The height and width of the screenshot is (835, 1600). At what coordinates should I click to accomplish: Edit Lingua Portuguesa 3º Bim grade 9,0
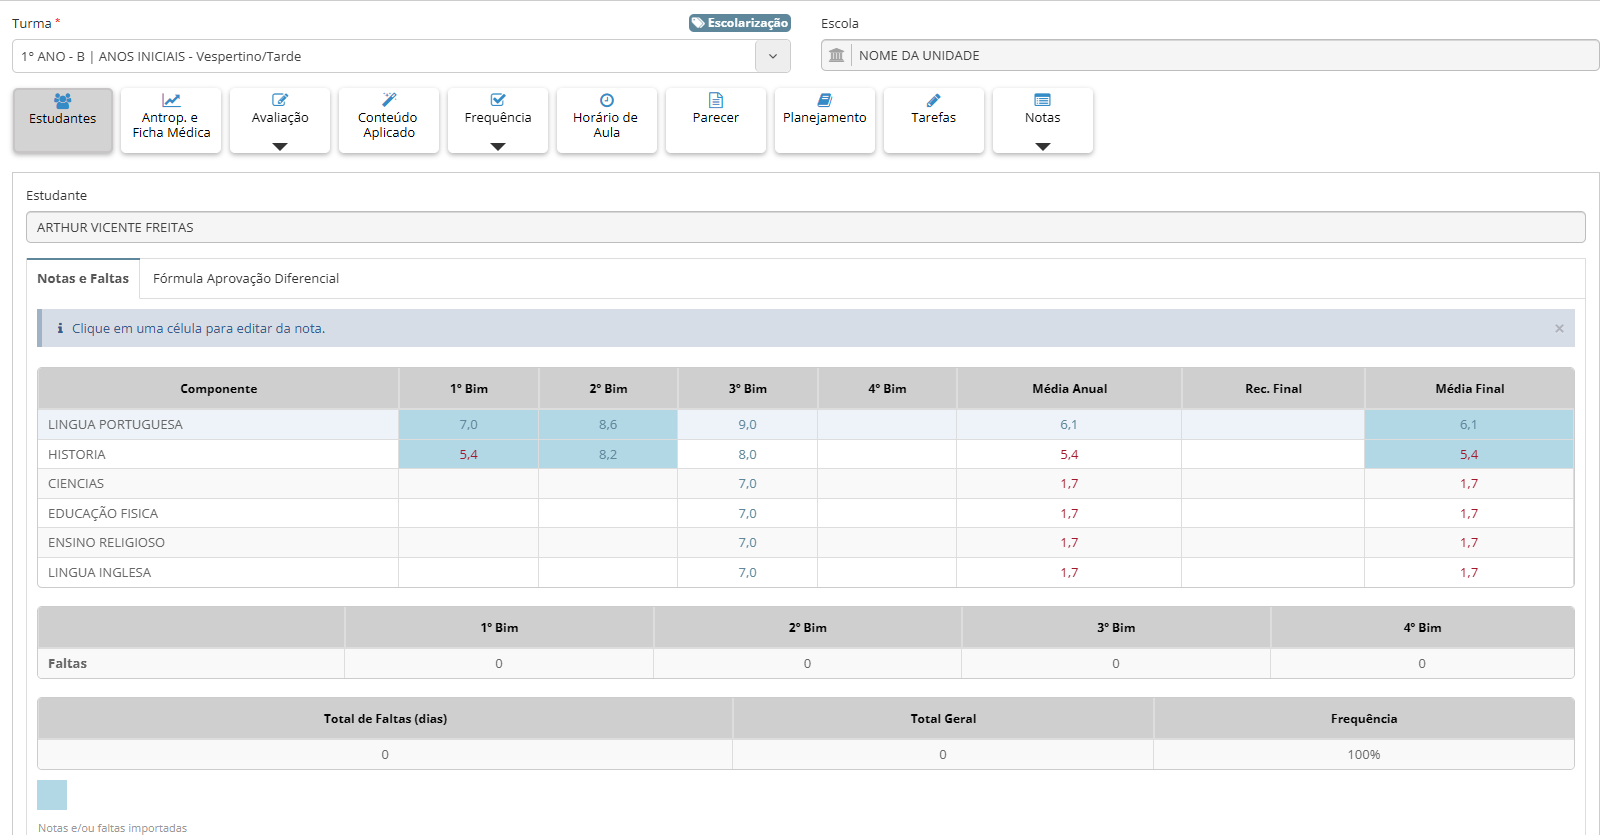747,424
